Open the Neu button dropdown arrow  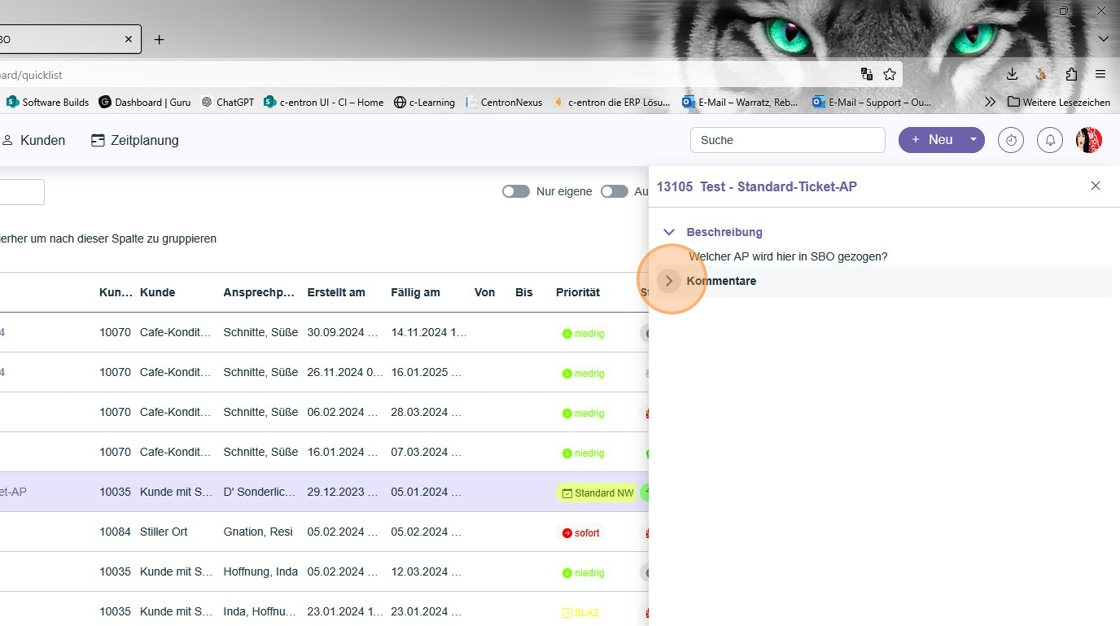point(972,140)
